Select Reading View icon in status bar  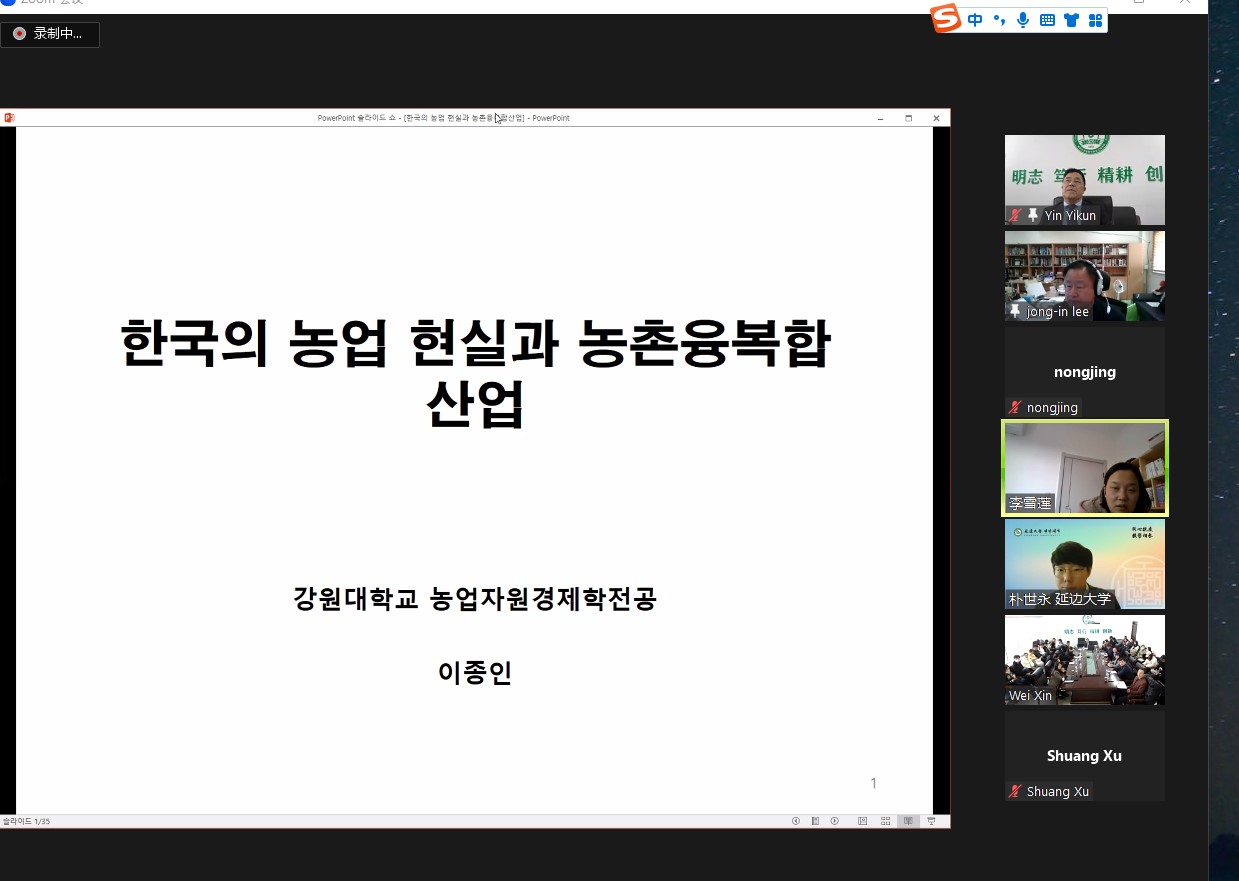(x=908, y=821)
